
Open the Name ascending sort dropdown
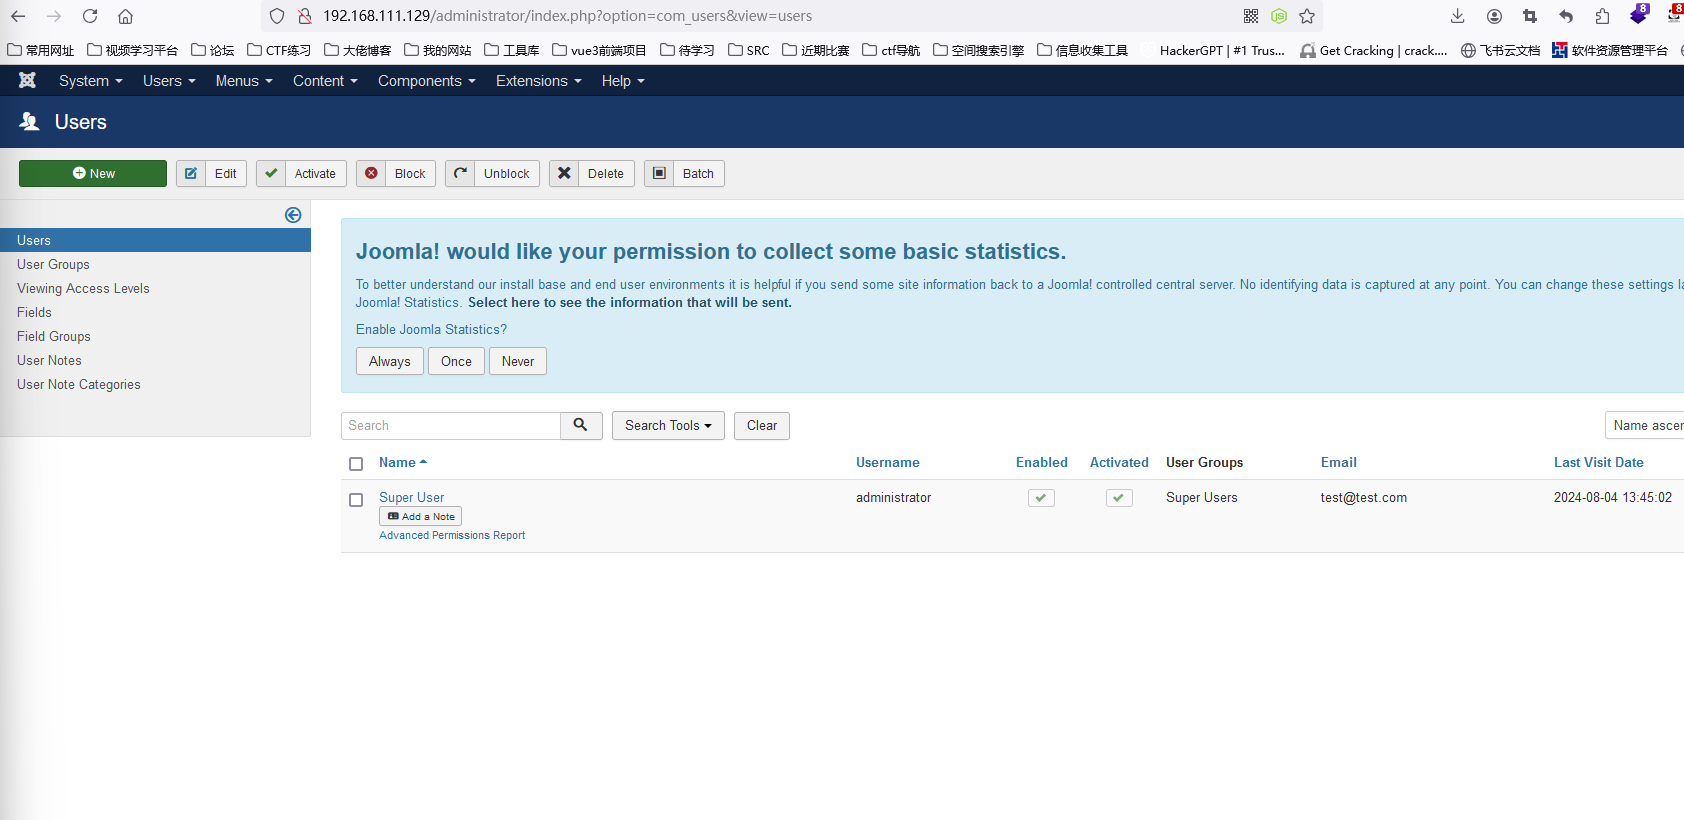(x=1645, y=426)
